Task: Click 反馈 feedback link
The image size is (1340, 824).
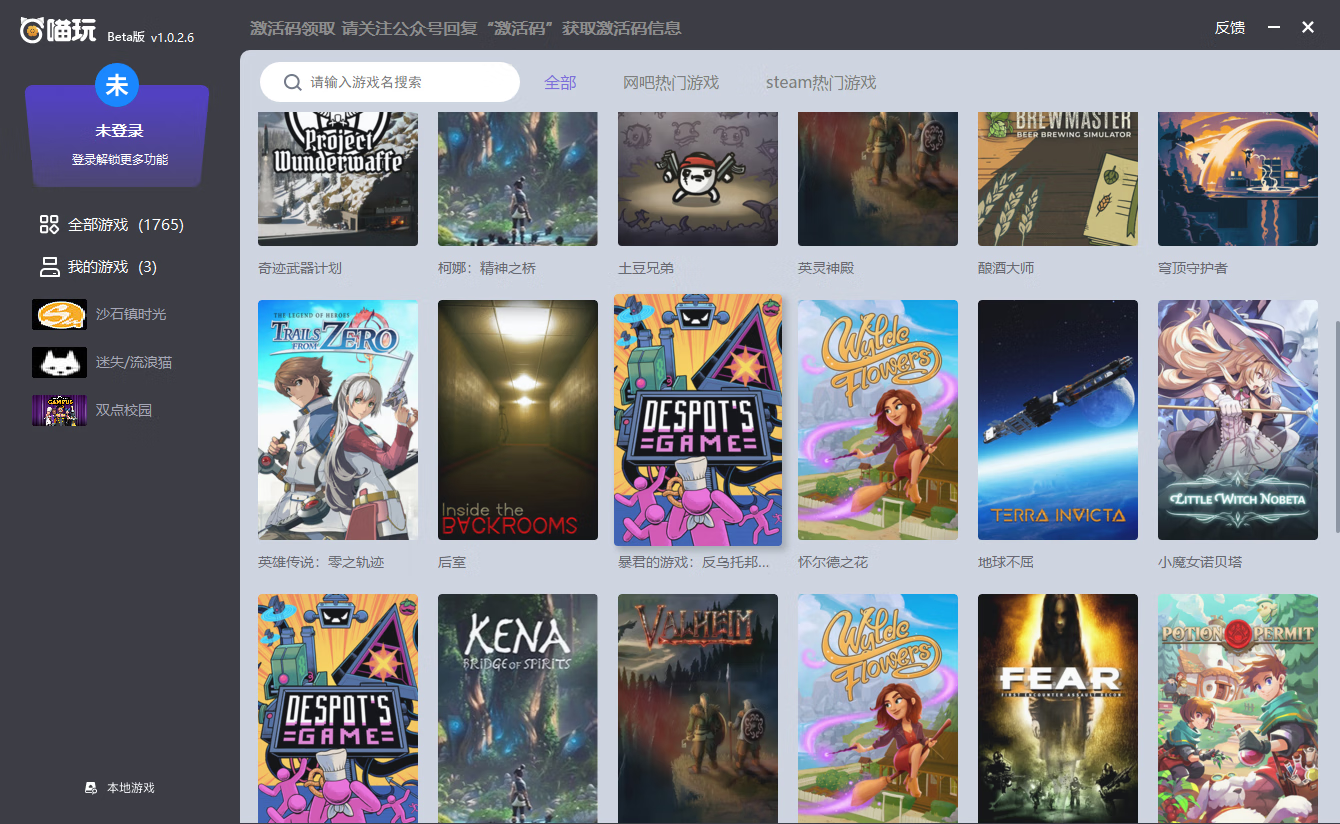Action: (1230, 28)
